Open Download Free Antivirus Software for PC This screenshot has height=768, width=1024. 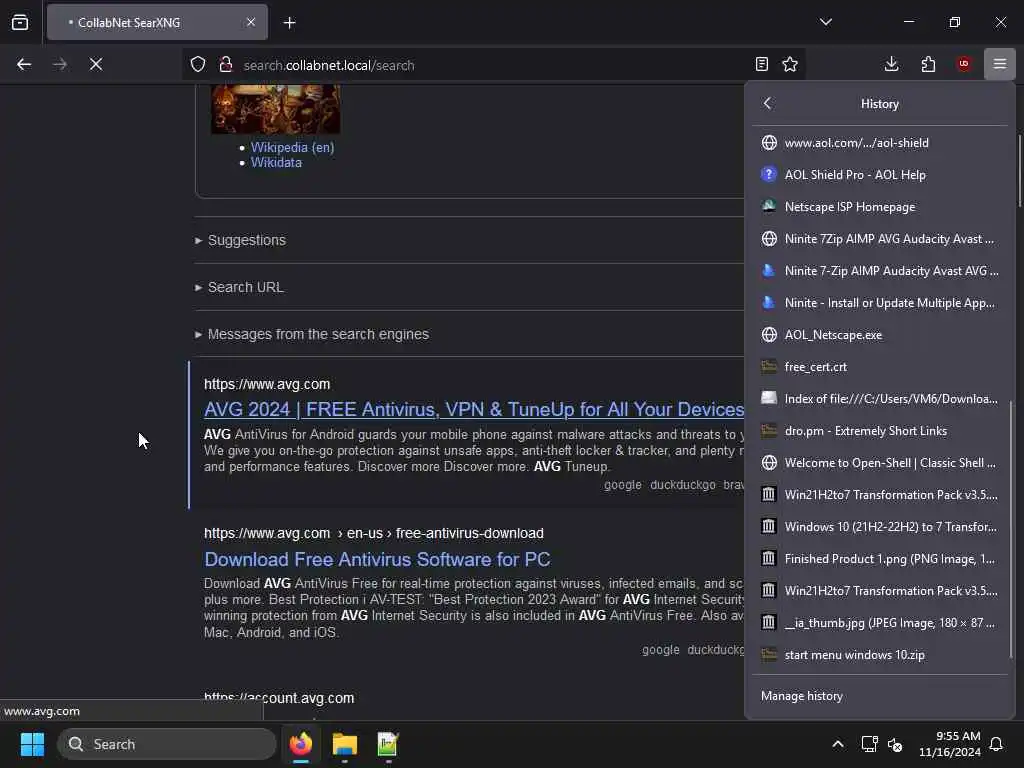point(377,560)
